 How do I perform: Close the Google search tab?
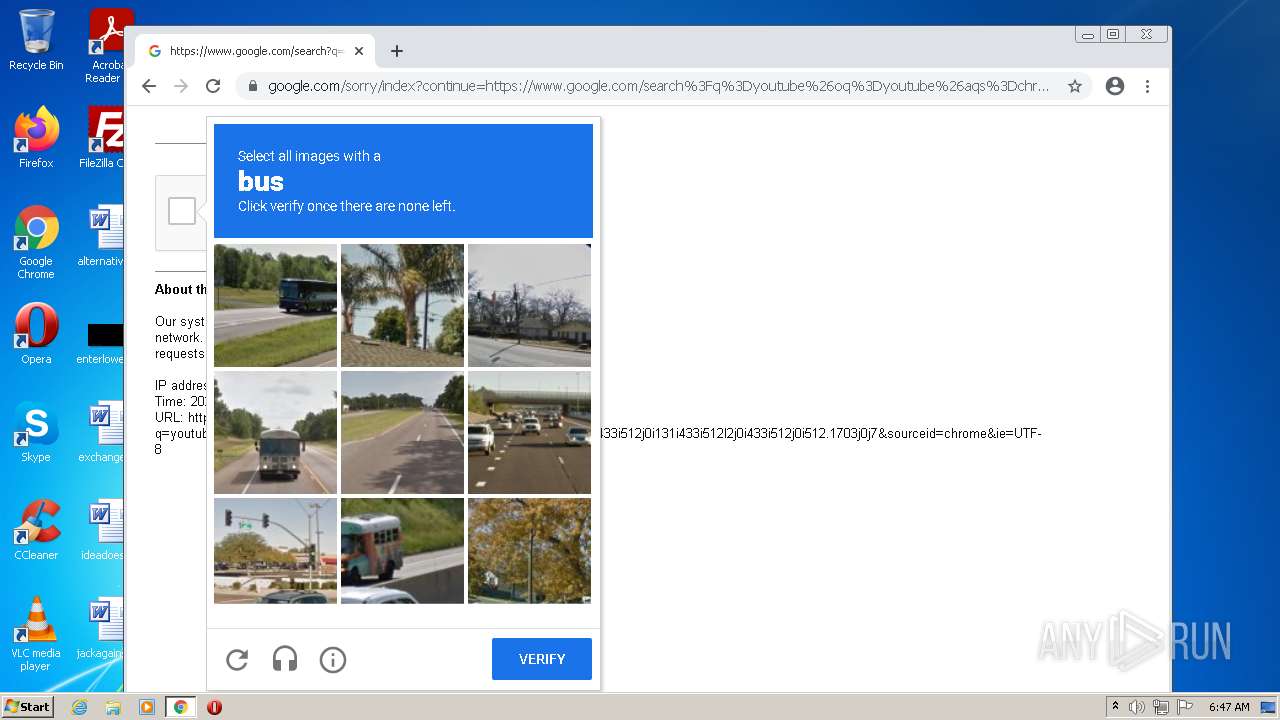tap(359, 51)
